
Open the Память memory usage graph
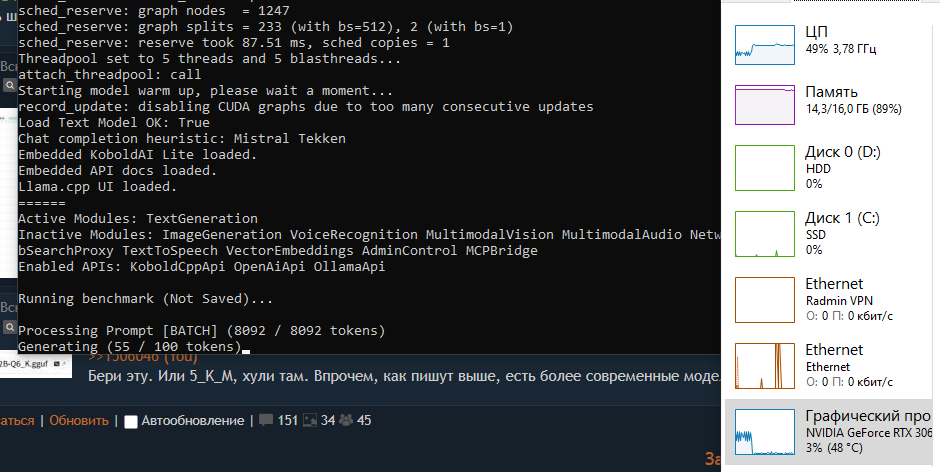[x=830, y=100]
